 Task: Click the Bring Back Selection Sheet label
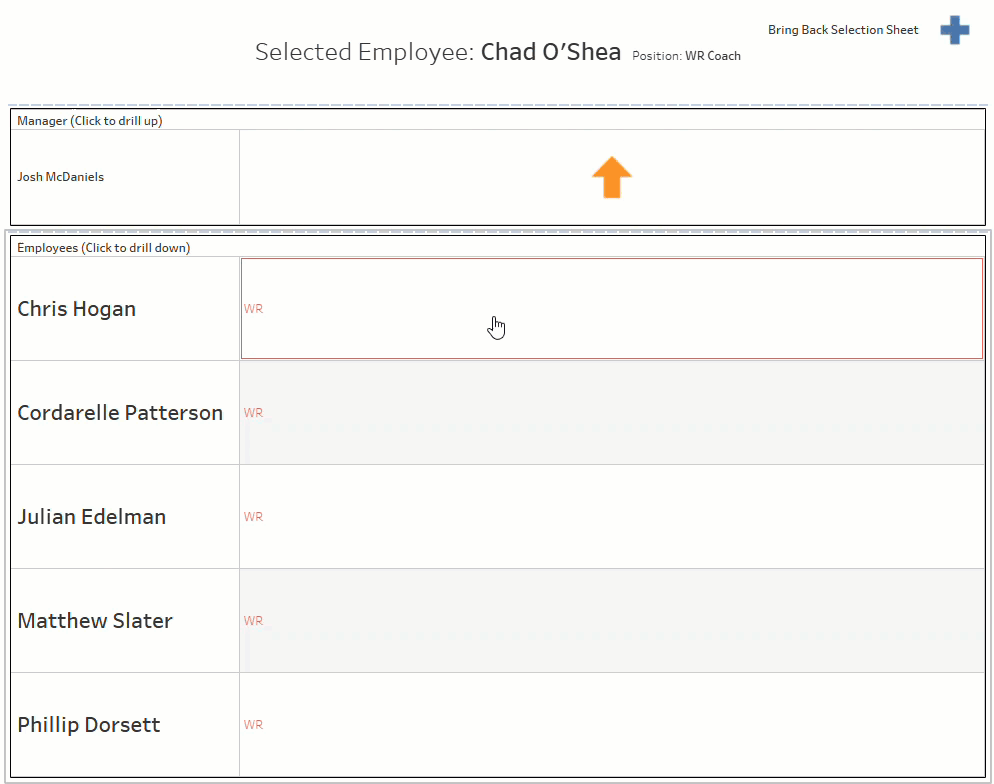(x=842, y=30)
